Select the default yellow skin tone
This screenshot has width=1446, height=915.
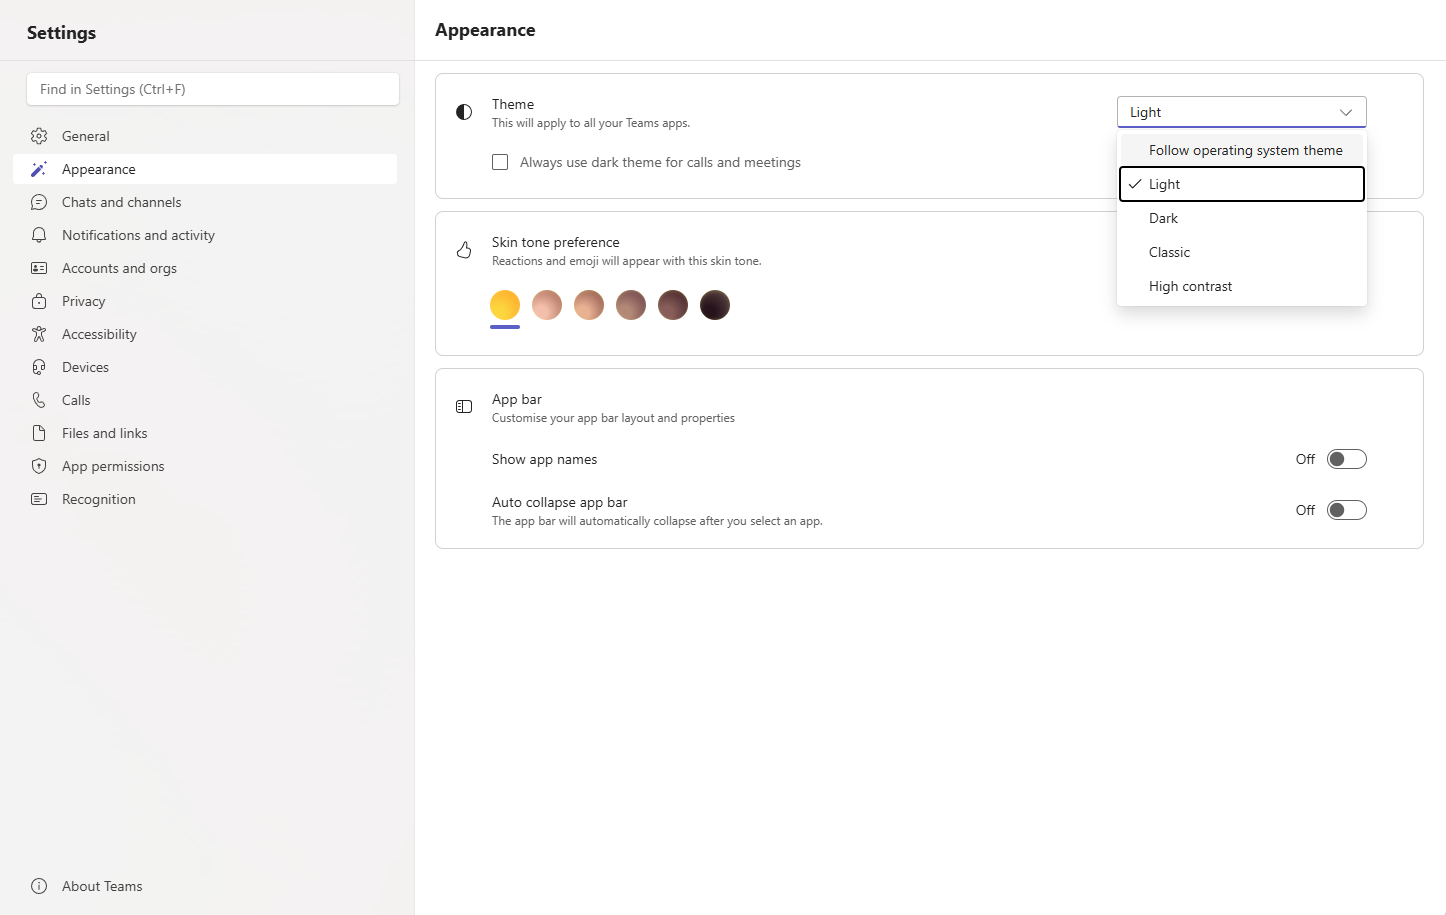[x=505, y=305]
